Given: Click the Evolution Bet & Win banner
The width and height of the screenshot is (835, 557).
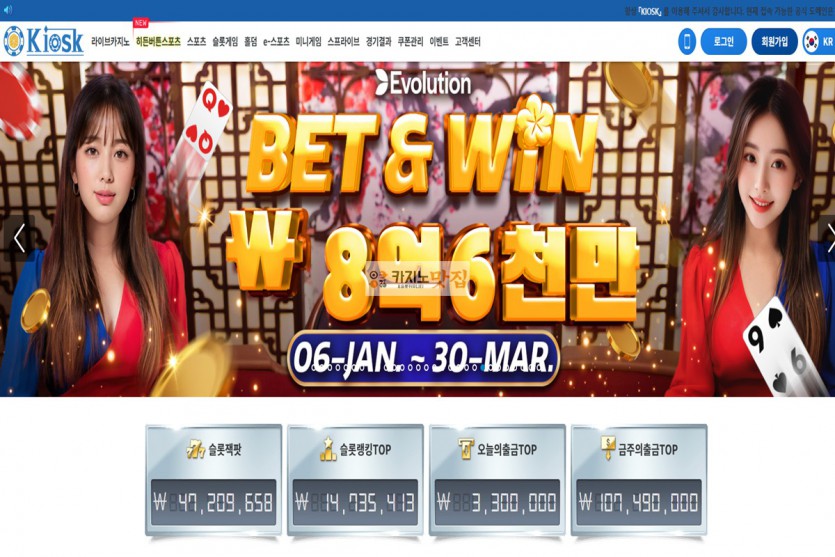Looking at the screenshot, I should point(418,229).
